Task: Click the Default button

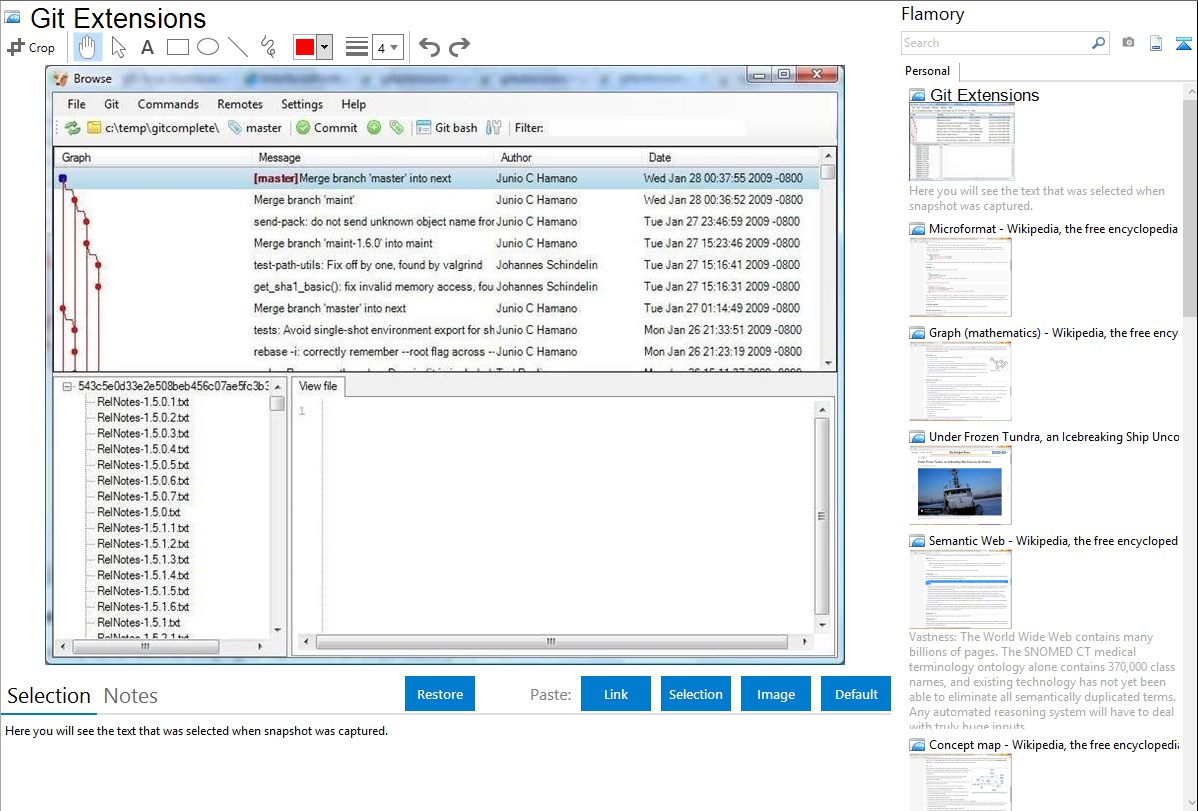Action: click(x=856, y=694)
